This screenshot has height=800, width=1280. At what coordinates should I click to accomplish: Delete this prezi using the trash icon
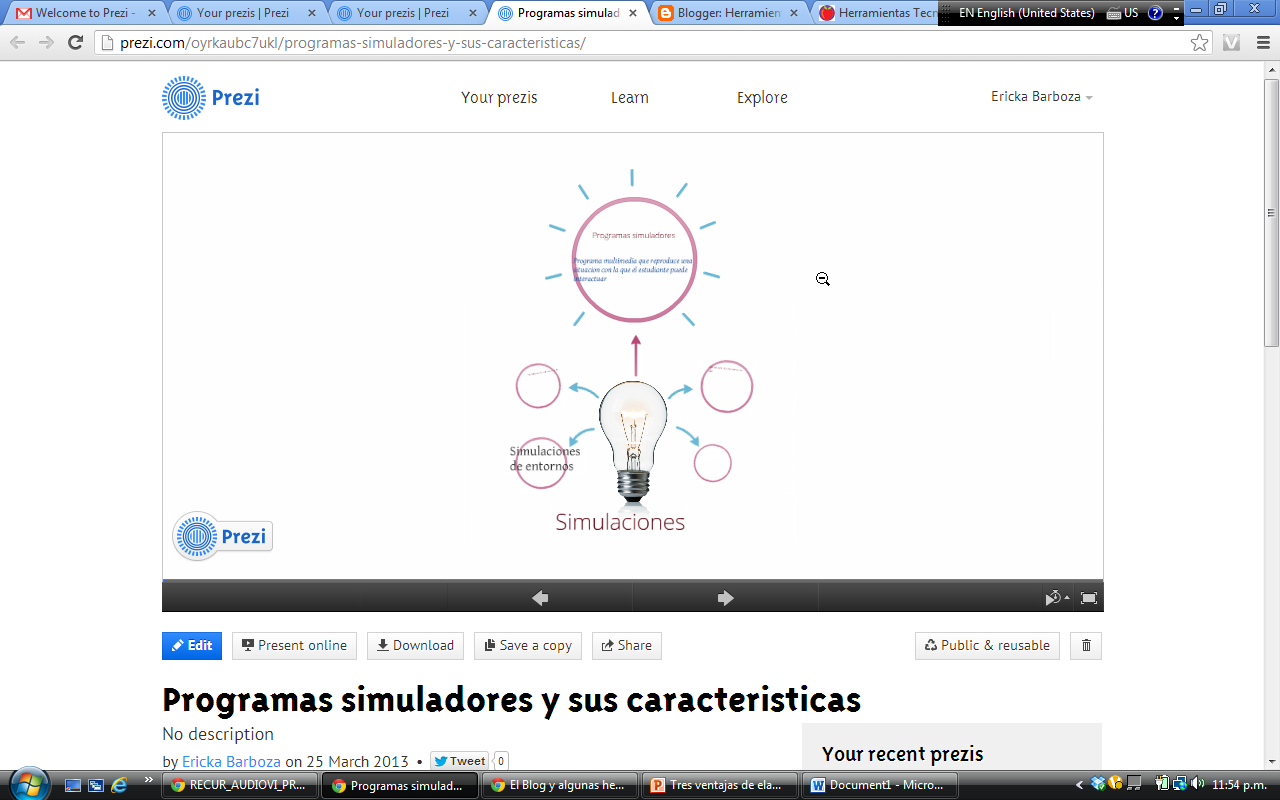[1086, 645]
